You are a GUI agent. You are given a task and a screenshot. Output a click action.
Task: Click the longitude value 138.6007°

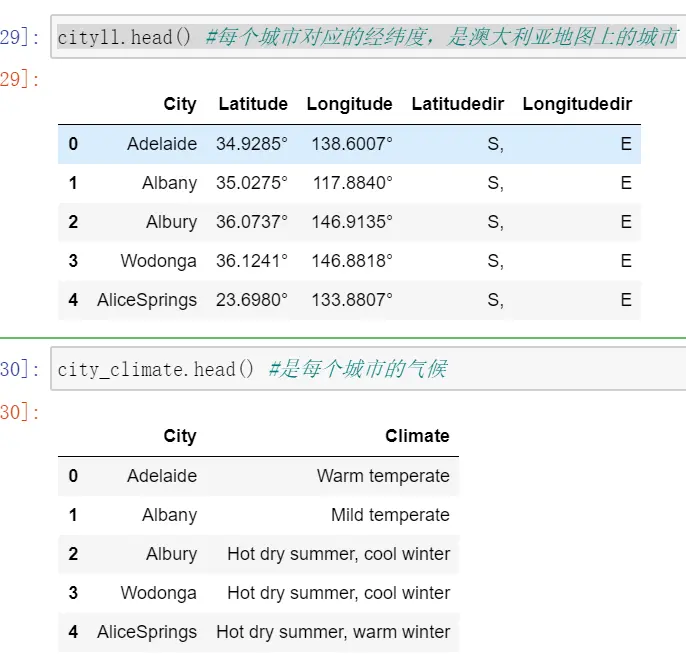coord(352,144)
